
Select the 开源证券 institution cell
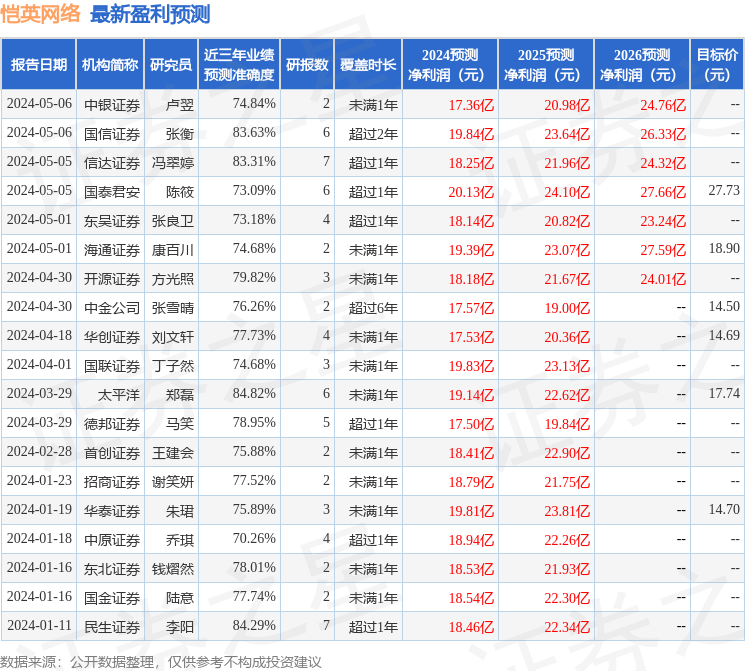click(x=112, y=279)
